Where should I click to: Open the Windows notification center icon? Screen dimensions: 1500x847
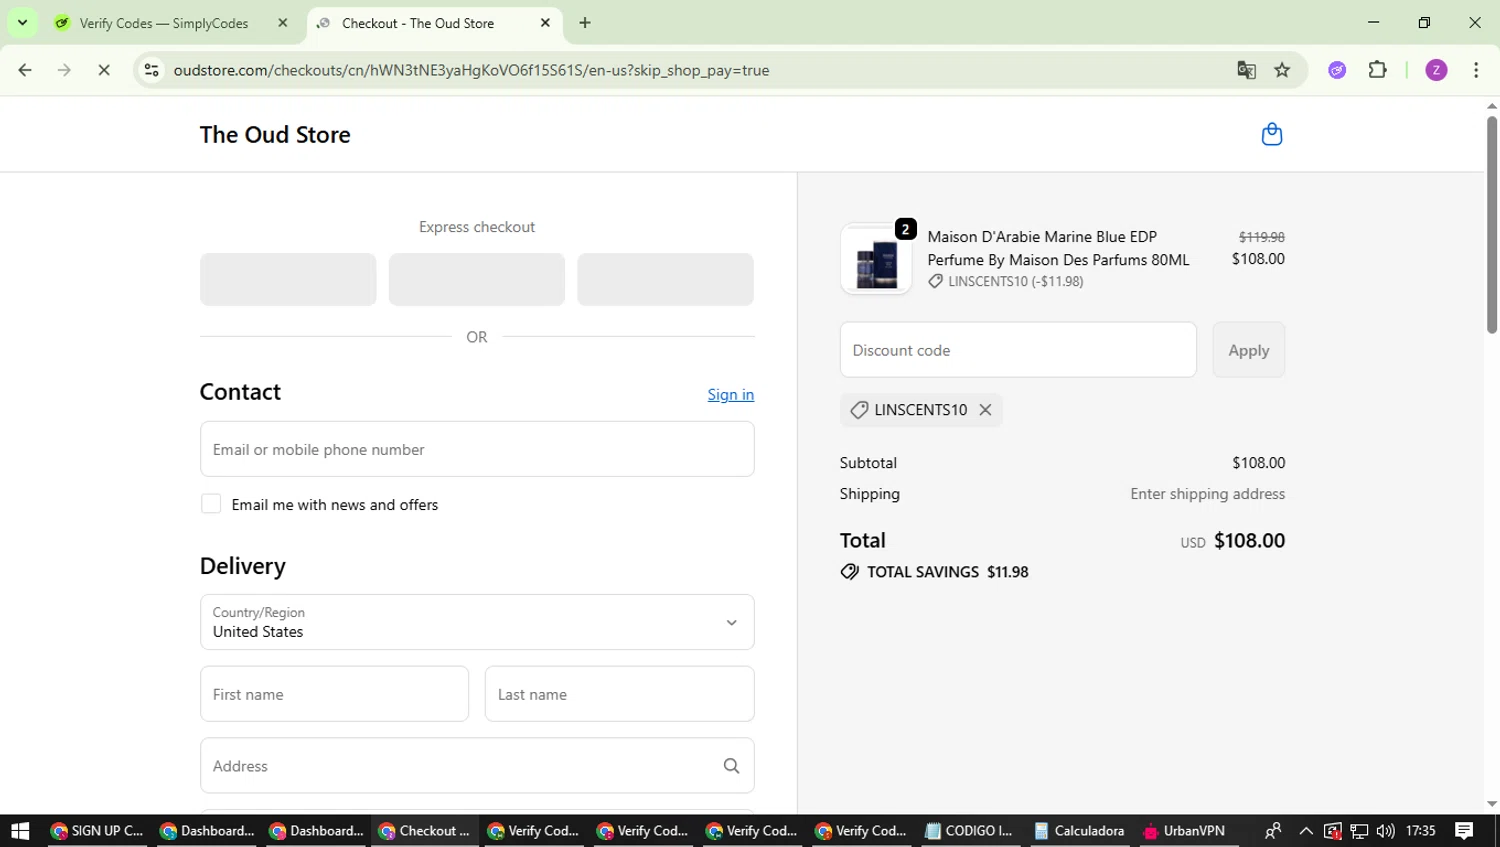1464,831
